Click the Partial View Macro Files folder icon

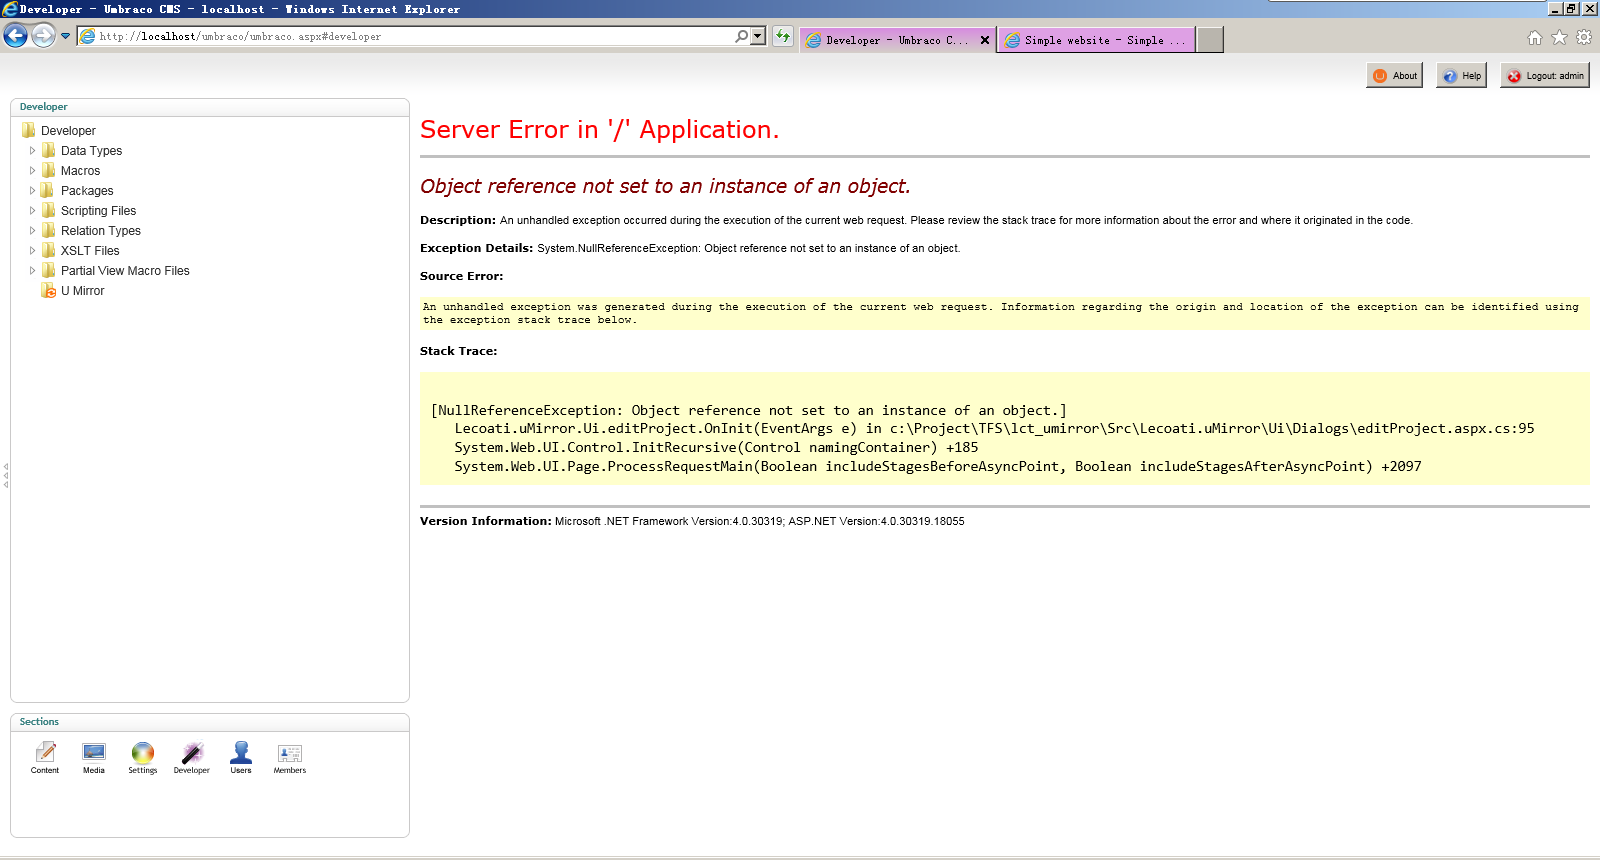point(48,270)
